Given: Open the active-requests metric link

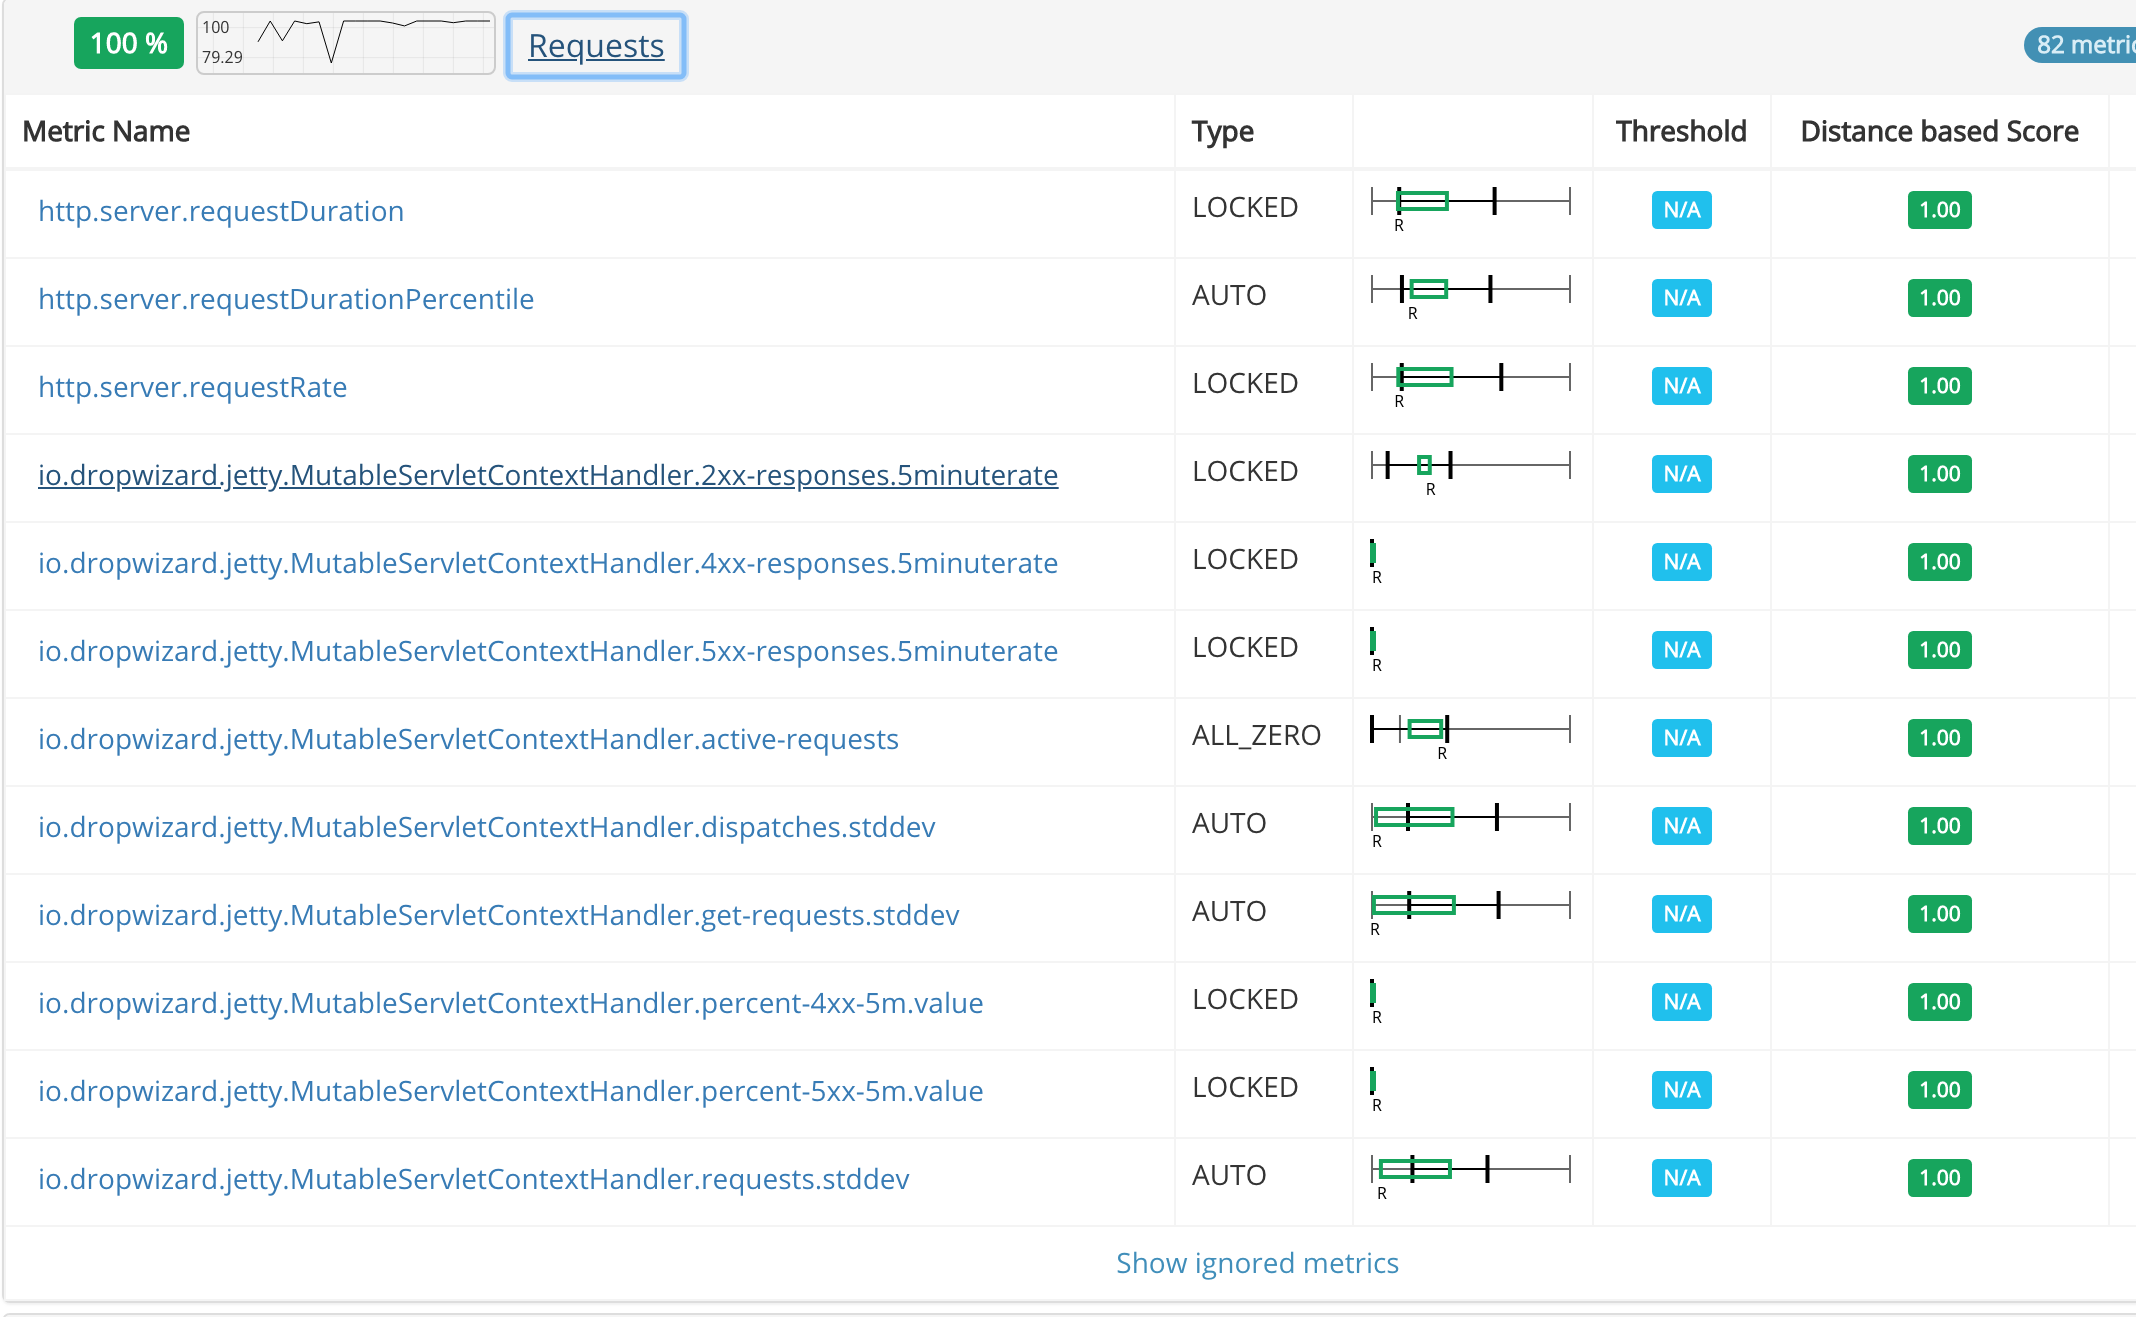Looking at the screenshot, I should 468,739.
